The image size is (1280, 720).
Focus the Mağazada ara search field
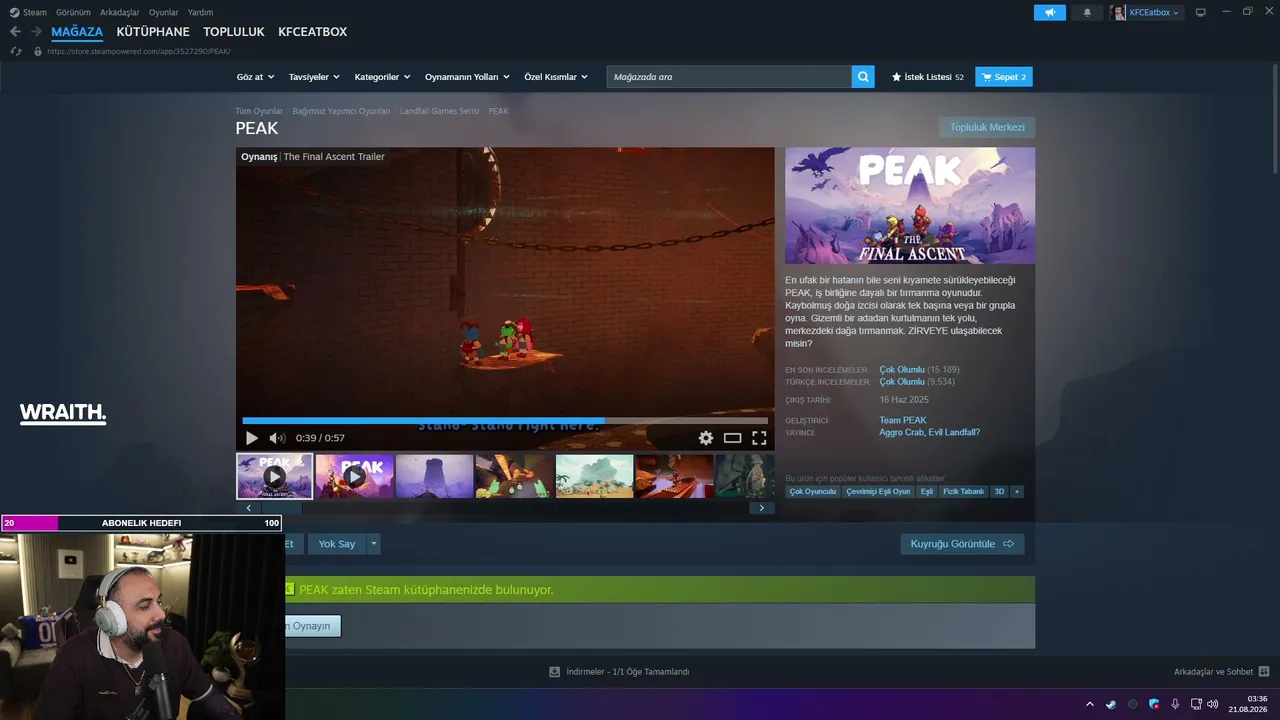[729, 77]
